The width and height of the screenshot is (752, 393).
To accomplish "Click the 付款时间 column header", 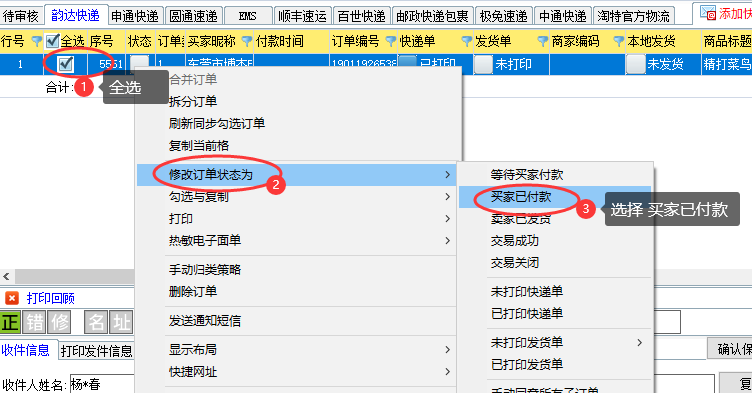I will 292,41.
